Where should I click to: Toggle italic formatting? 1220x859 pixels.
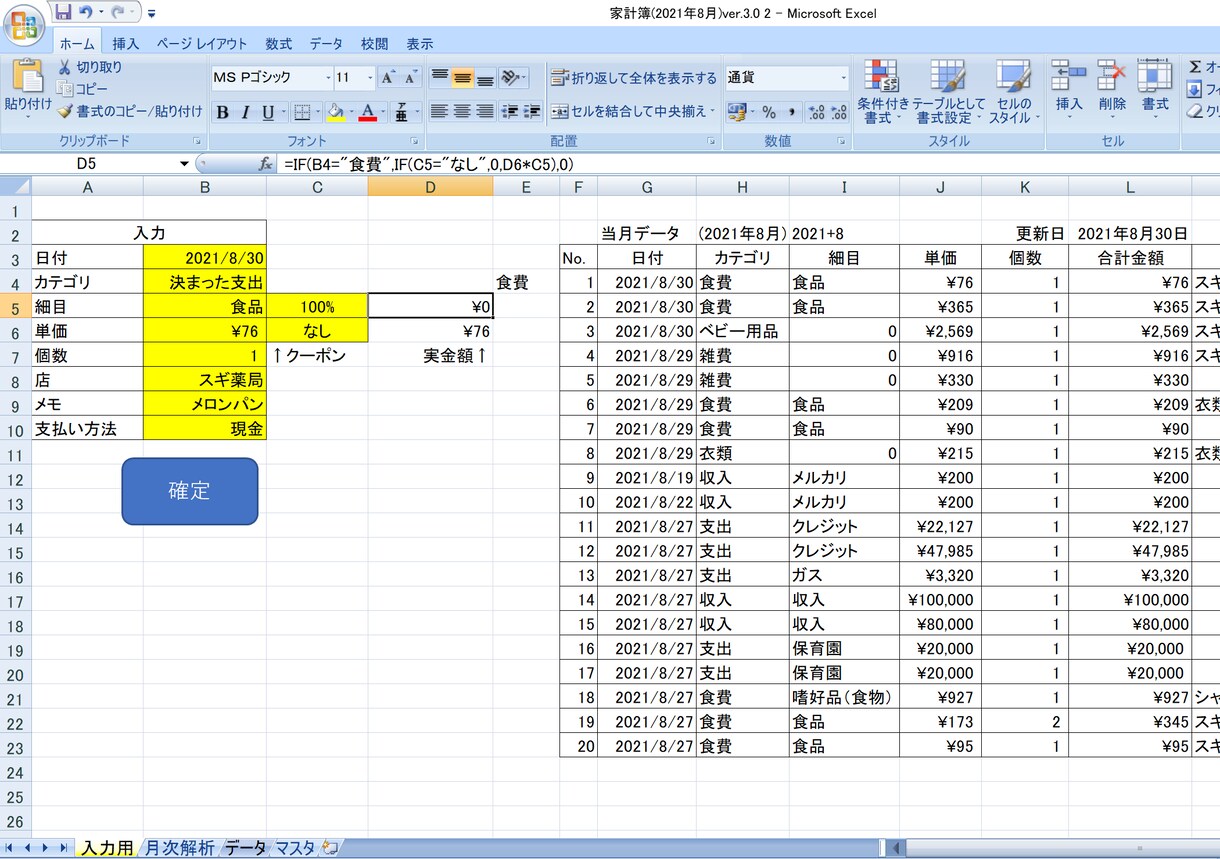(245, 112)
